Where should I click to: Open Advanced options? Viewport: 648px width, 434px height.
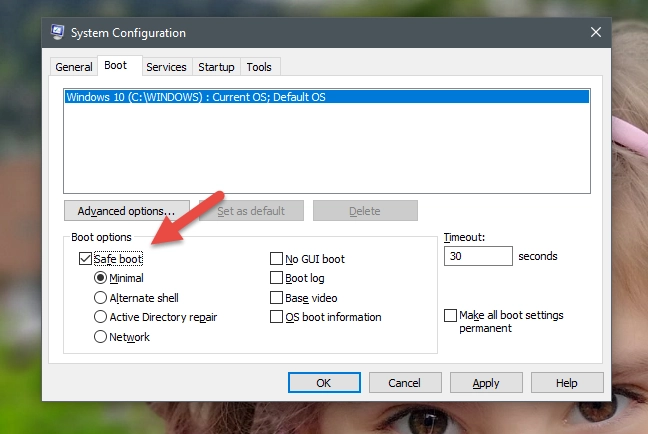tap(127, 211)
